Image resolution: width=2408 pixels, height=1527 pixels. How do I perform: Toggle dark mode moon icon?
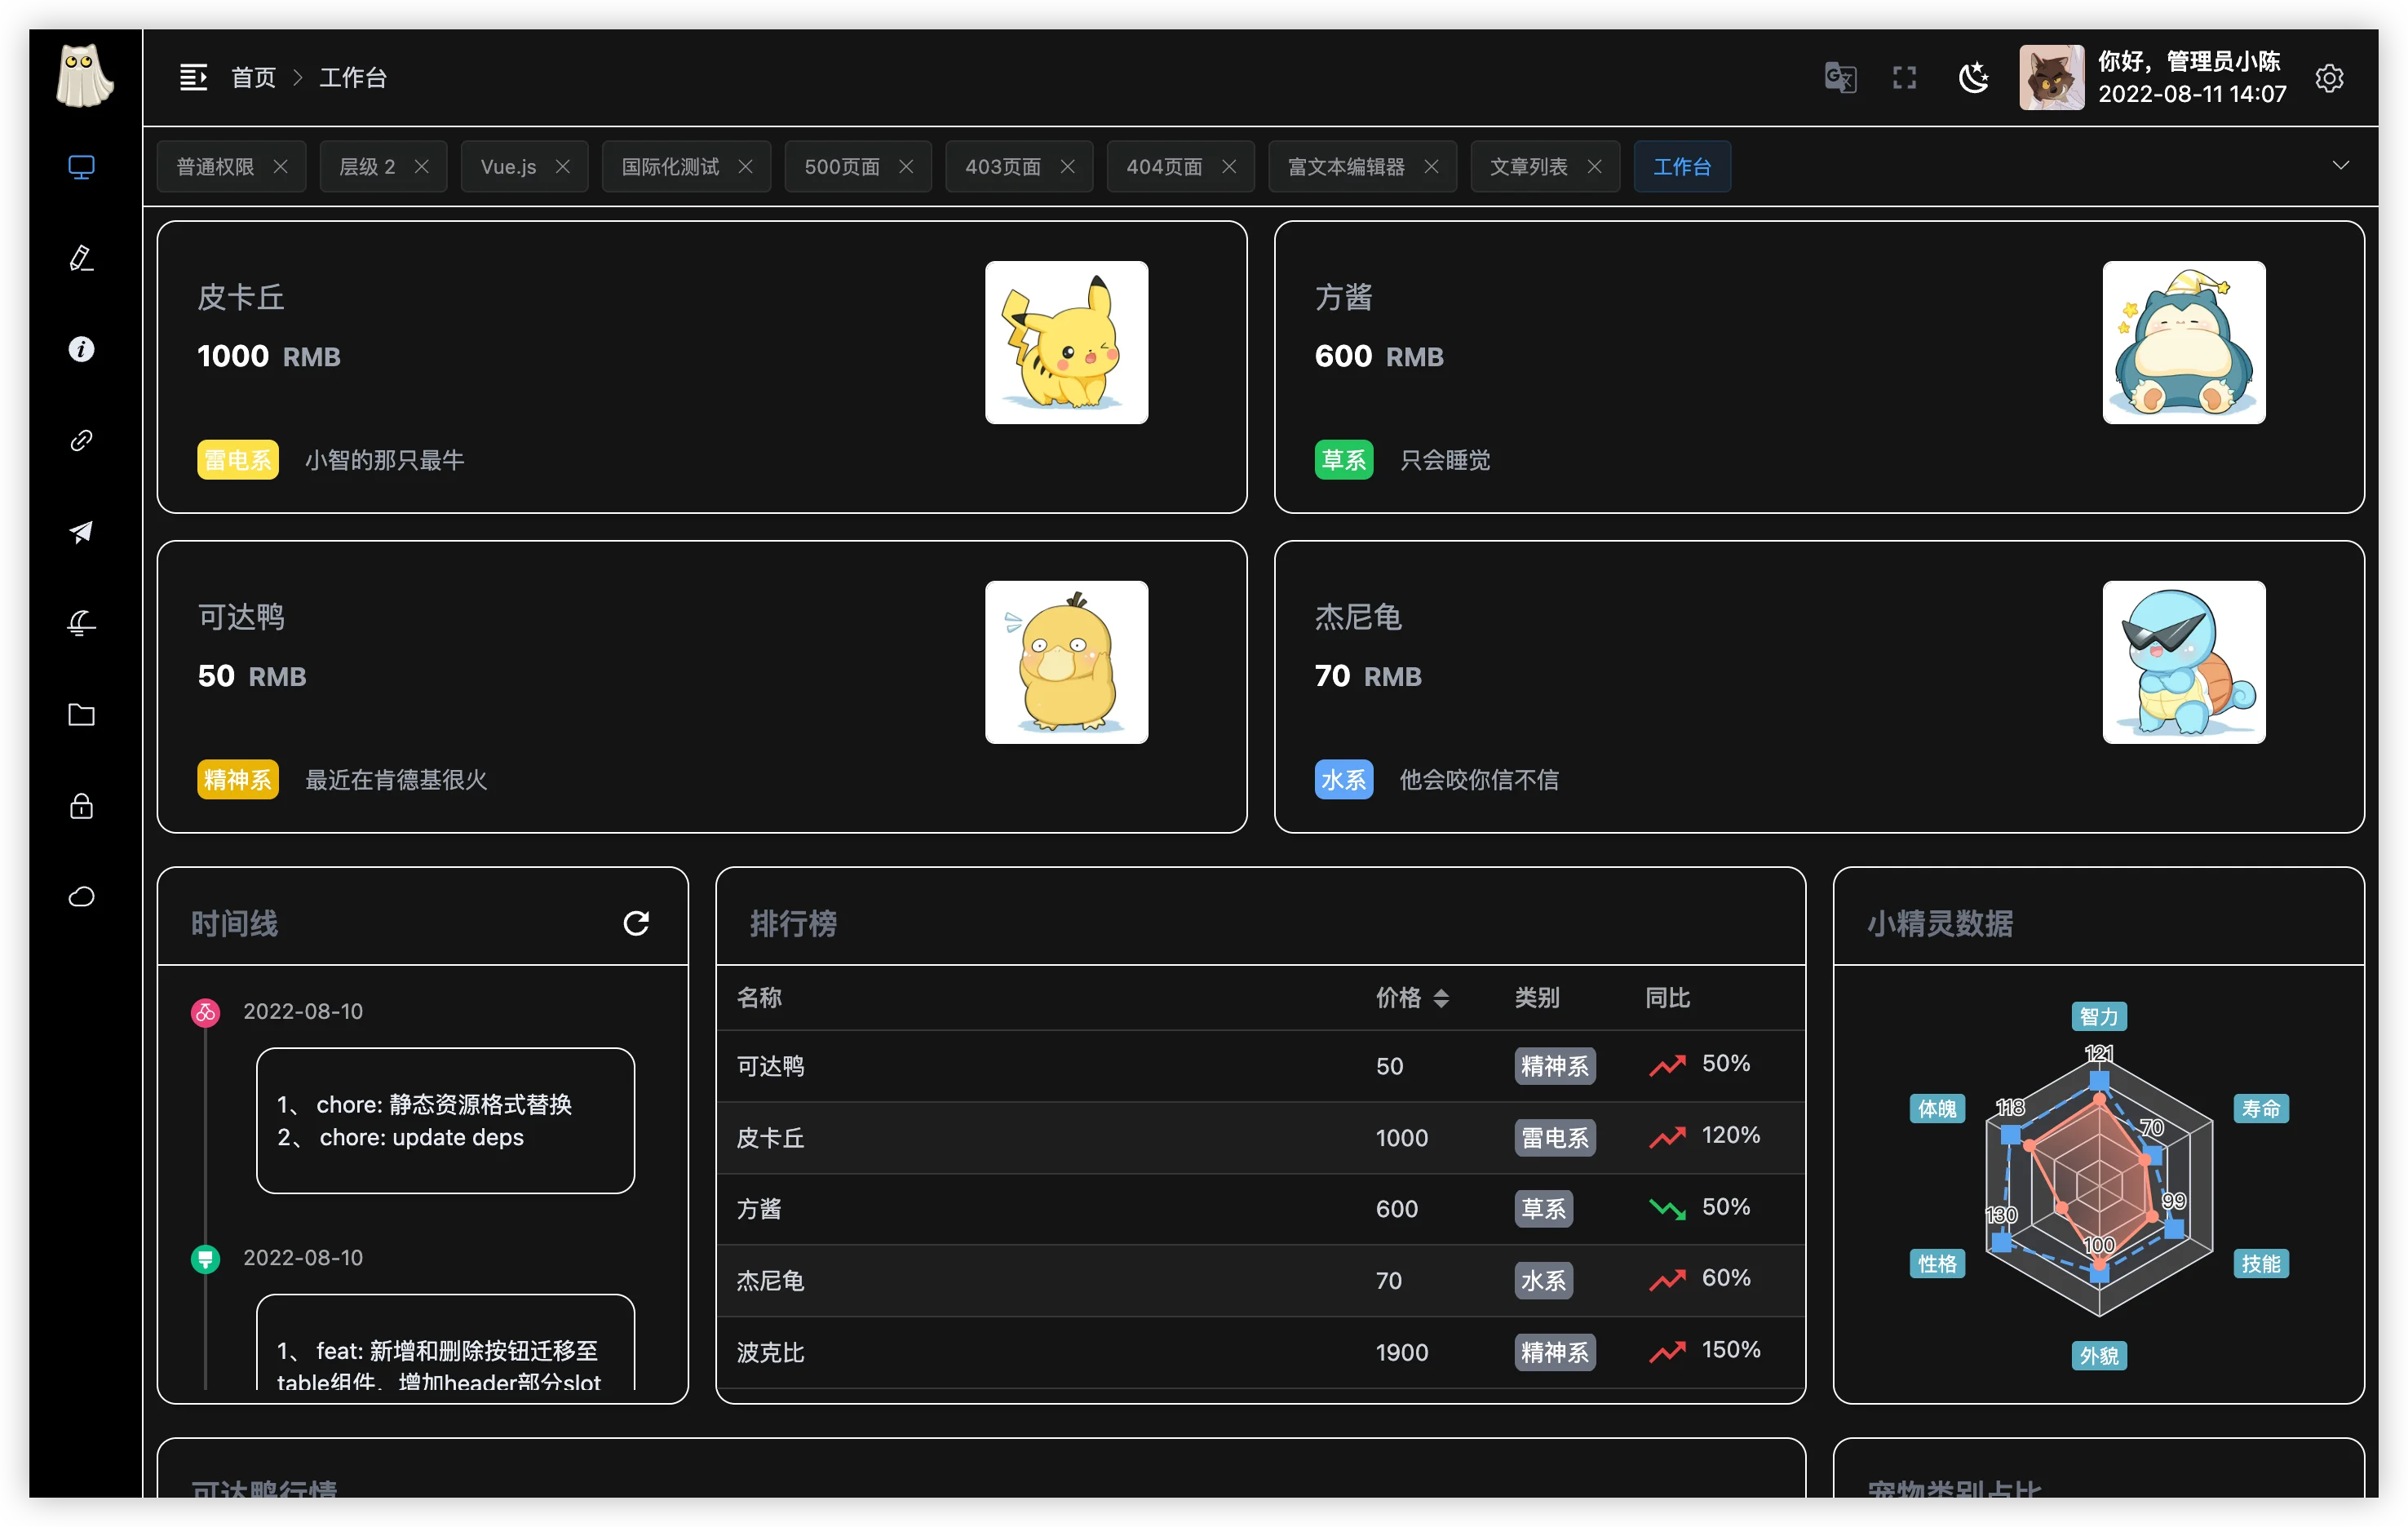click(x=1973, y=78)
